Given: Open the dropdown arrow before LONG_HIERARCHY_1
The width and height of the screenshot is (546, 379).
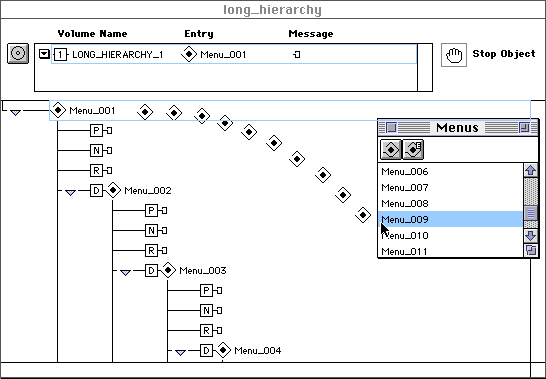Looking at the screenshot, I should (x=44, y=54).
